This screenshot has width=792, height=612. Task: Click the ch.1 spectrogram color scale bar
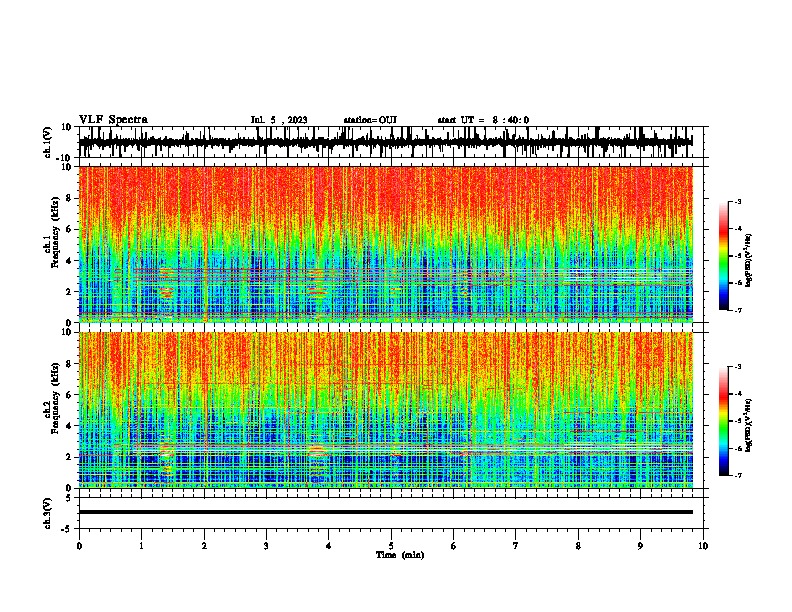point(724,256)
